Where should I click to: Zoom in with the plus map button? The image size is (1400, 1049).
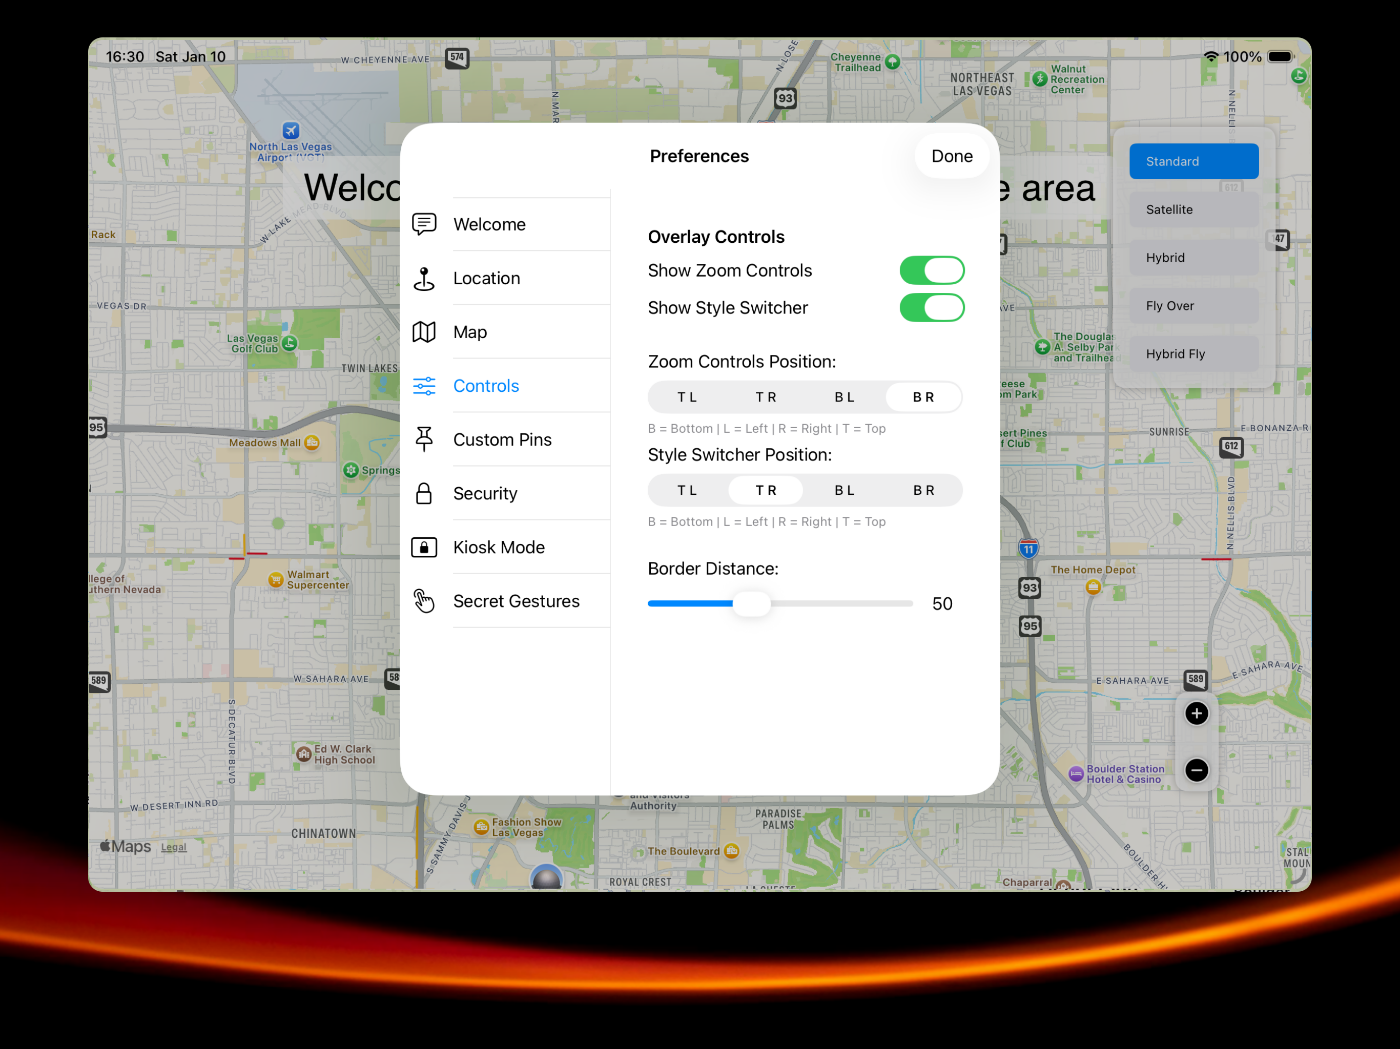click(x=1196, y=713)
